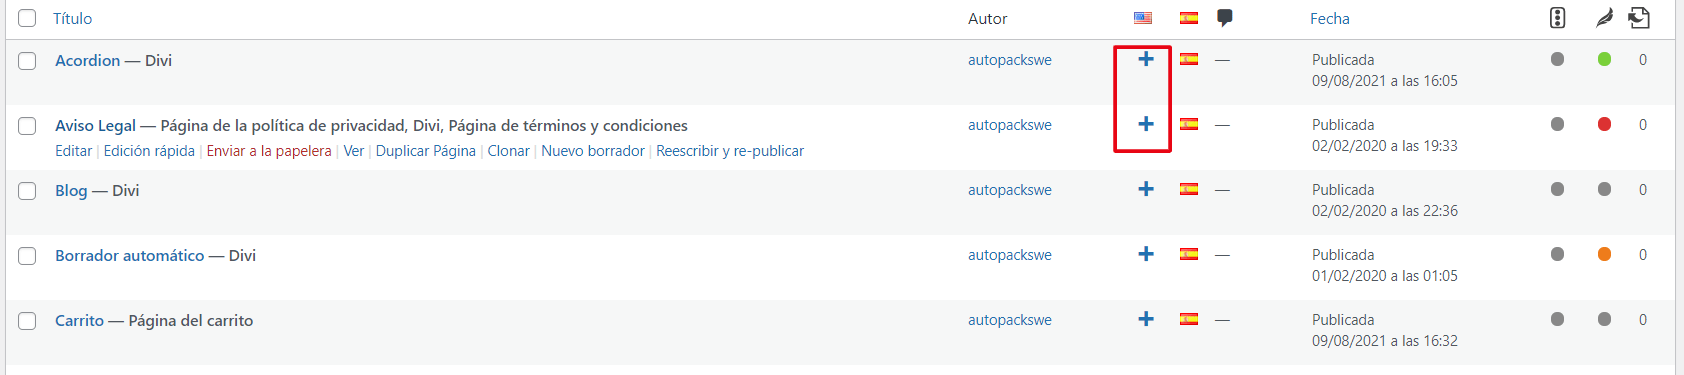1684x375 pixels.
Task: Click the readability feather header icon
Action: (x=1604, y=18)
